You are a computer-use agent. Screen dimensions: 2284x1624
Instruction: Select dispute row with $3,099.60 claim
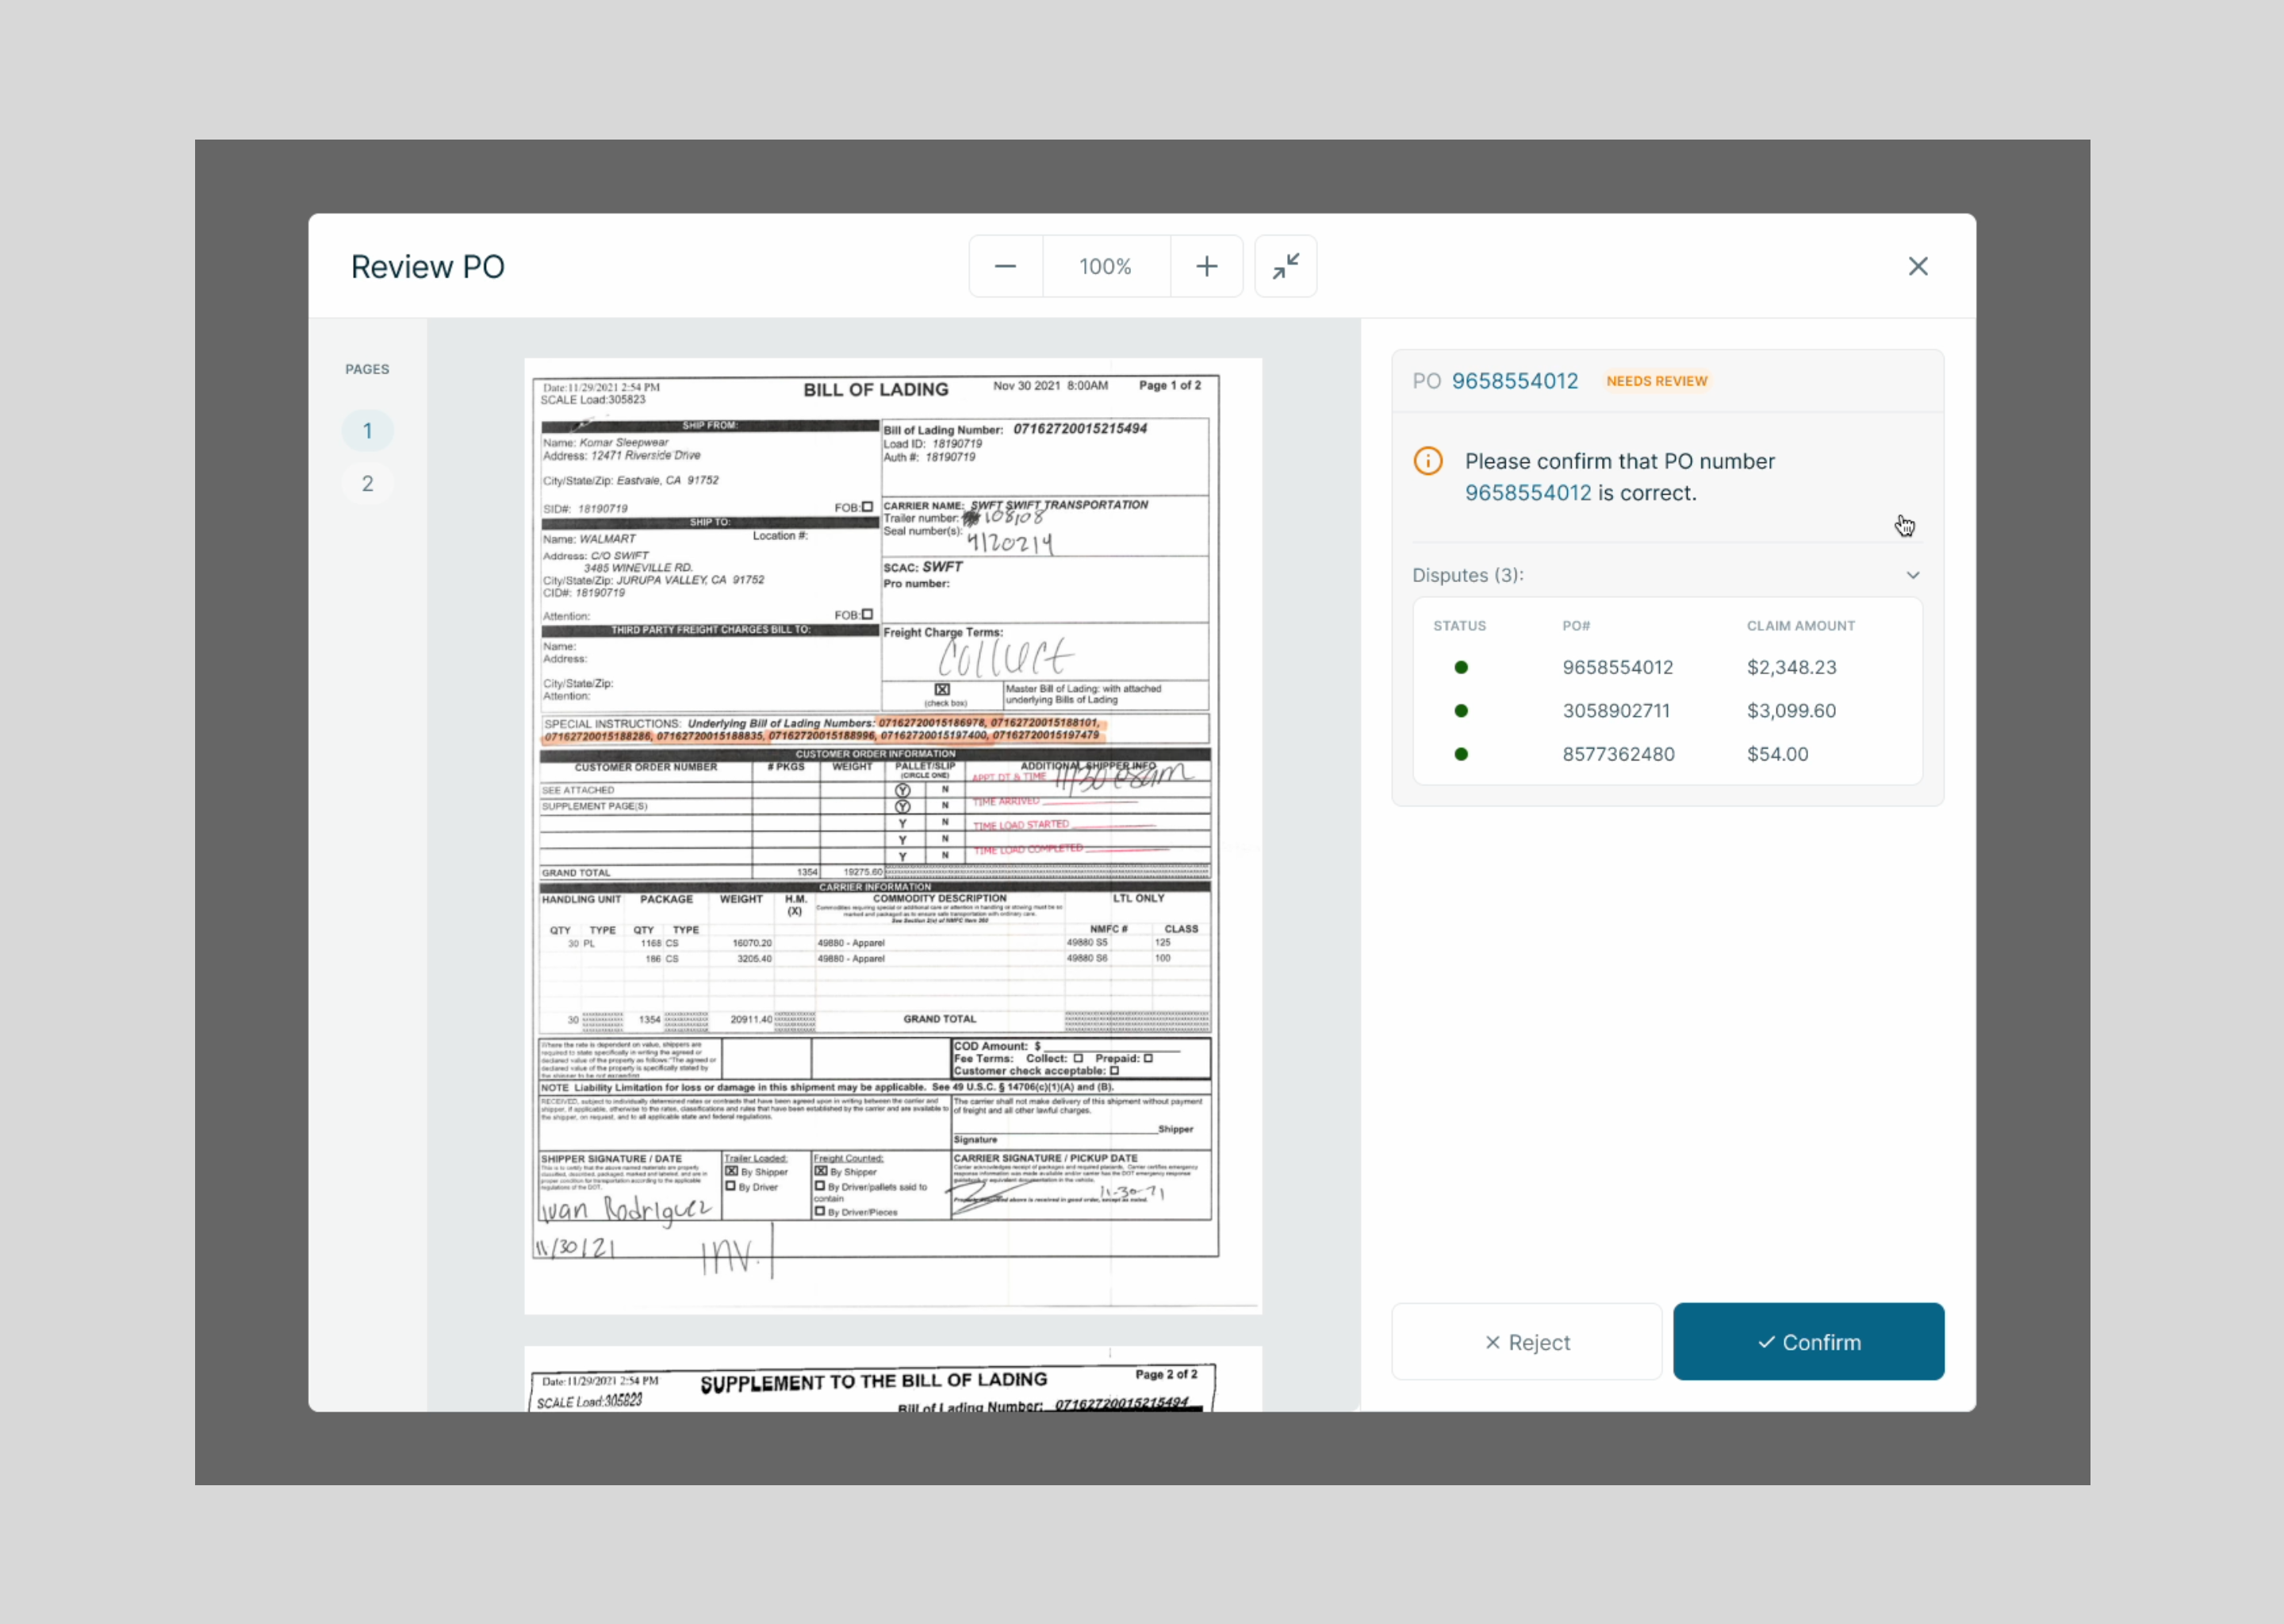click(1667, 711)
